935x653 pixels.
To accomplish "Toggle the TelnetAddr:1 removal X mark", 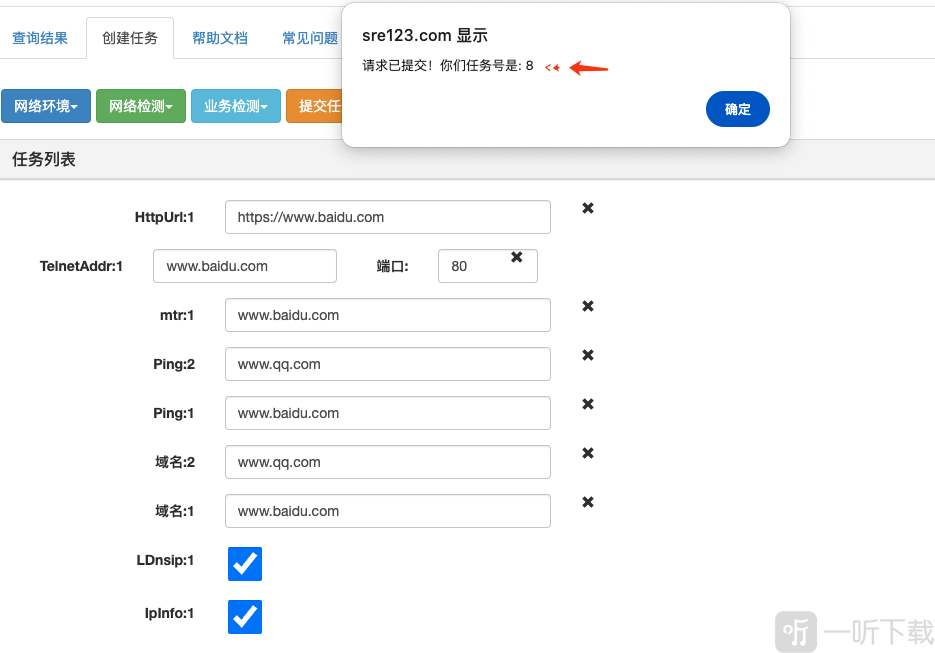I will [x=517, y=256].
